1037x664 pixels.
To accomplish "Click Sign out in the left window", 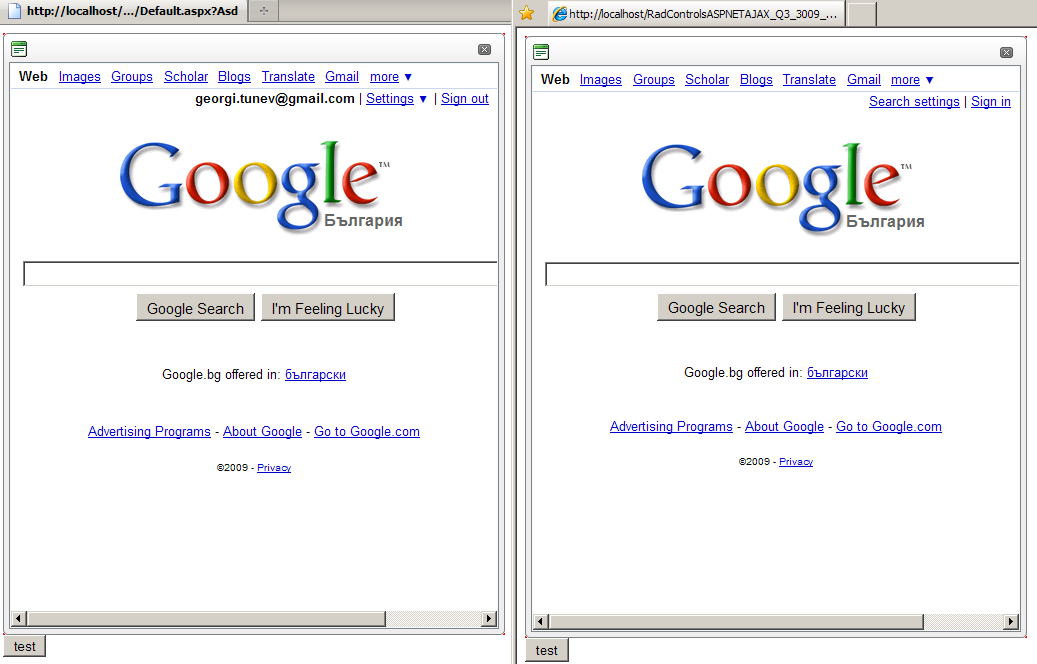I will pyautogui.click(x=465, y=99).
